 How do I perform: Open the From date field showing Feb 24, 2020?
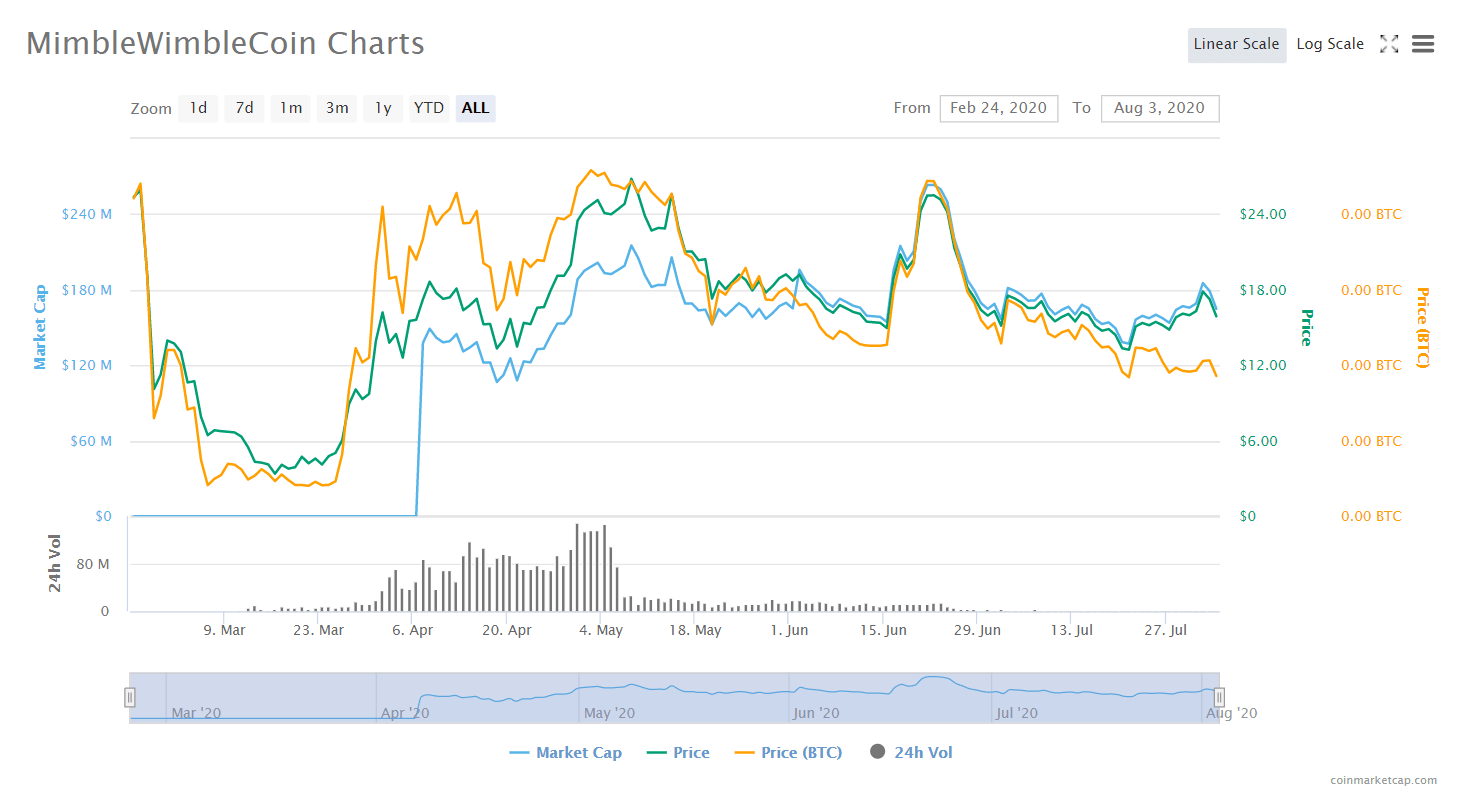pyautogui.click(x=998, y=108)
